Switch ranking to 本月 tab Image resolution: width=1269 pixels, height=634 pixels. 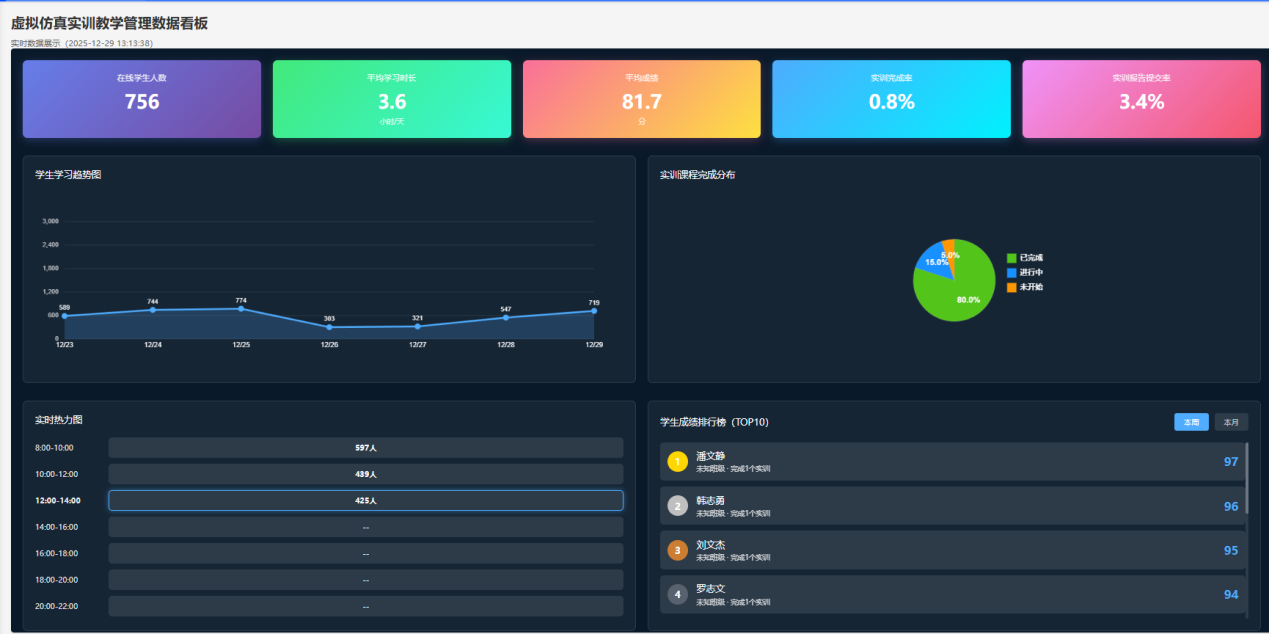pyautogui.click(x=1231, y=422)
